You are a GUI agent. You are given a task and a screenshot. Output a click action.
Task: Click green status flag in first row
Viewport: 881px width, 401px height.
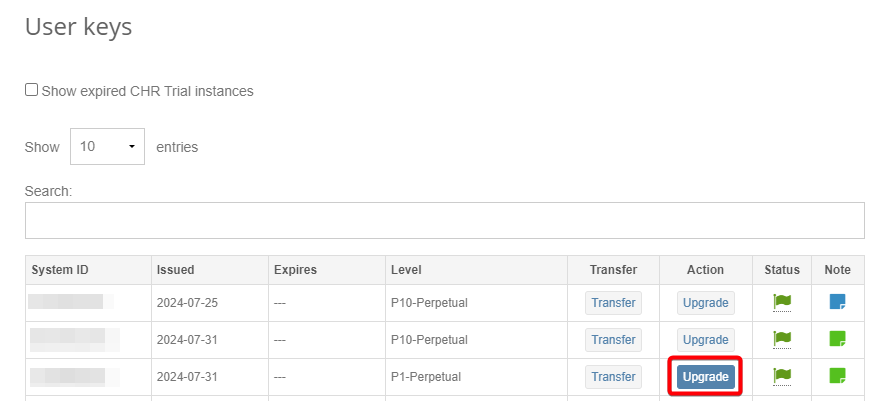coord(782,302)
